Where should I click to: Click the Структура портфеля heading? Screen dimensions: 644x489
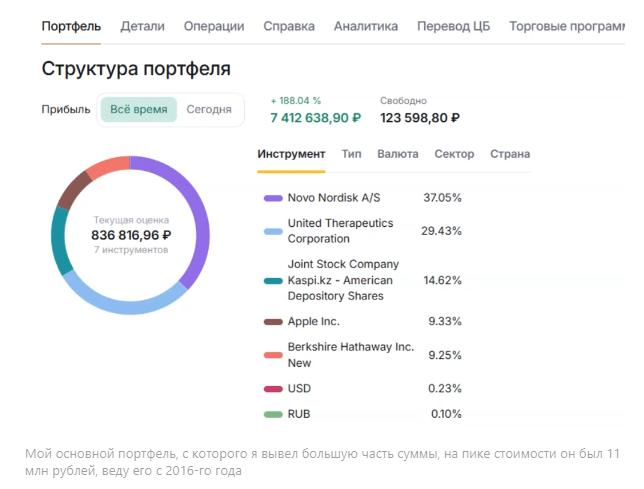pos(136,69)
